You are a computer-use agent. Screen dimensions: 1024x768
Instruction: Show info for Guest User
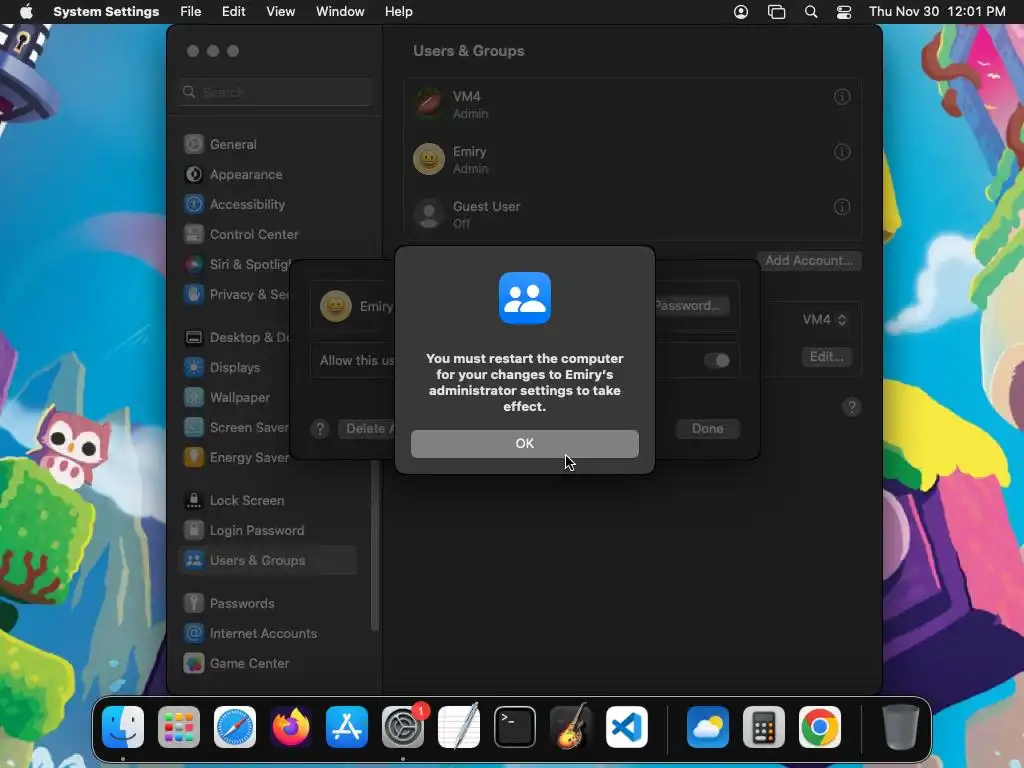842,207
